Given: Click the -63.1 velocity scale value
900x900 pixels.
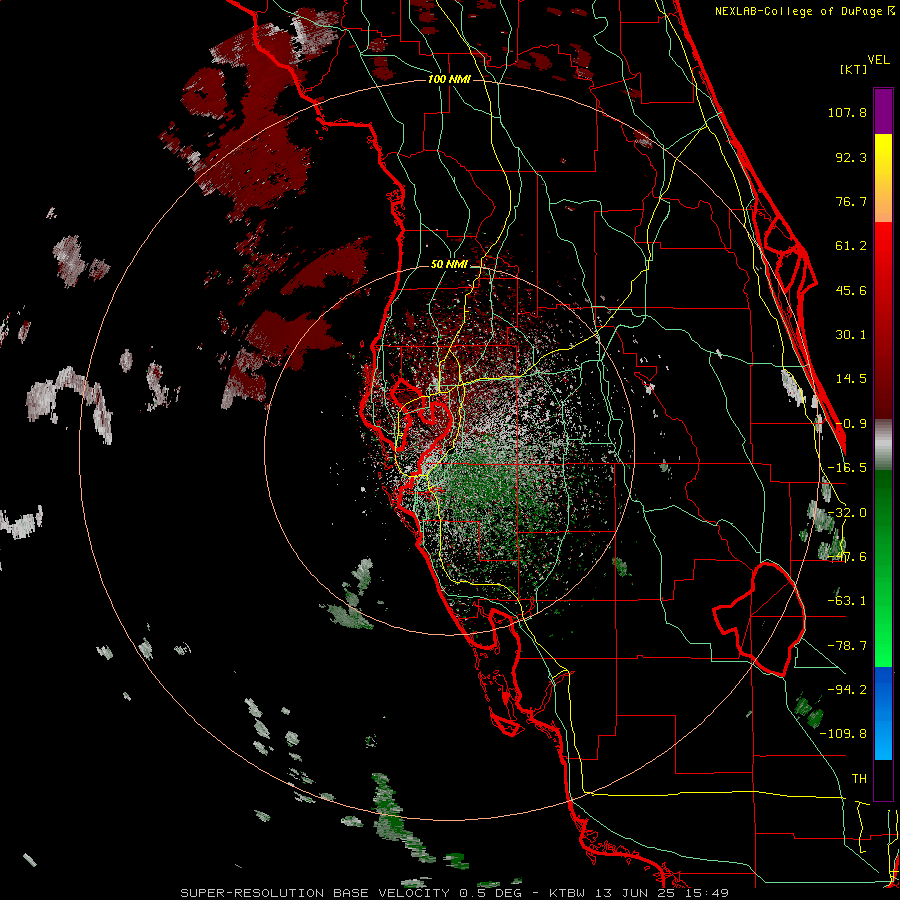Looking at the screenshot, I should (x=847, y=601).
